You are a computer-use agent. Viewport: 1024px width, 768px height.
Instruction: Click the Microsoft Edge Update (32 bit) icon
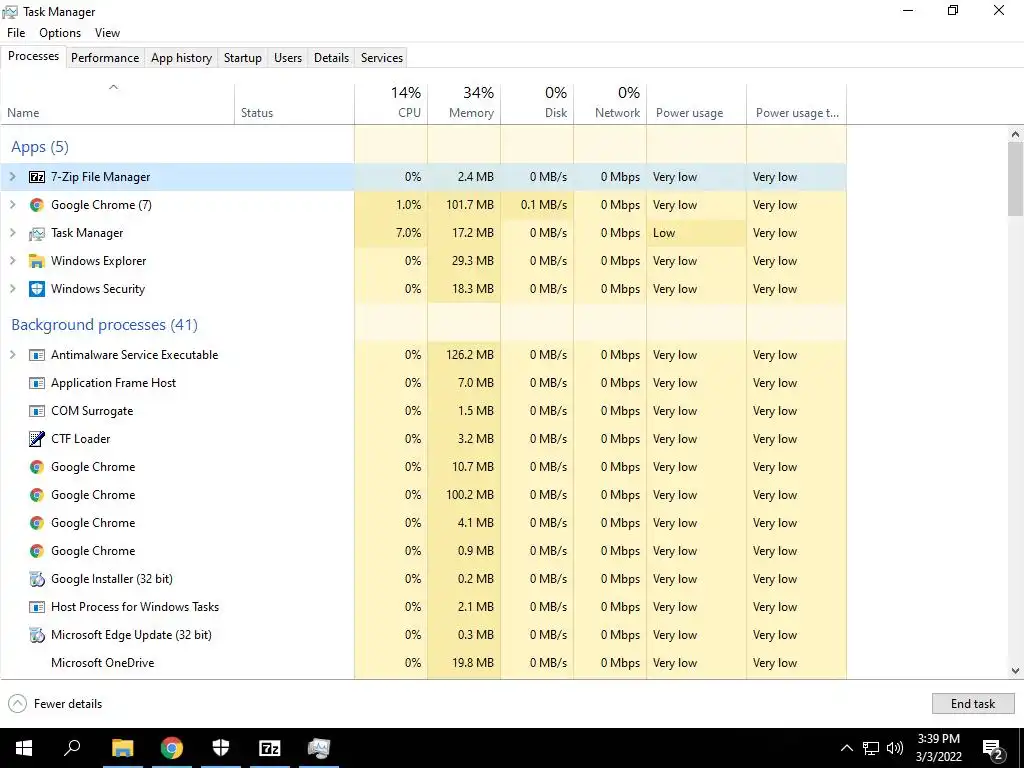[37, 635]
